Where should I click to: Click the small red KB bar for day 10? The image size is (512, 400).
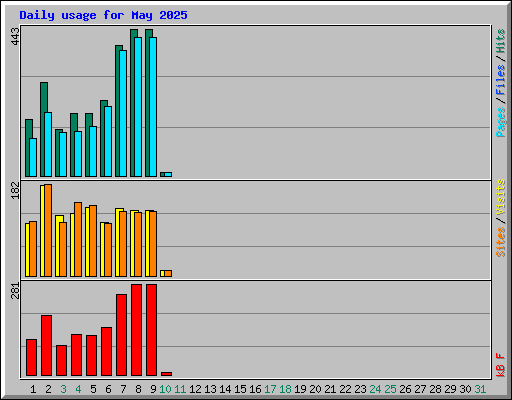pyautogui.click(x=166, y=374)
